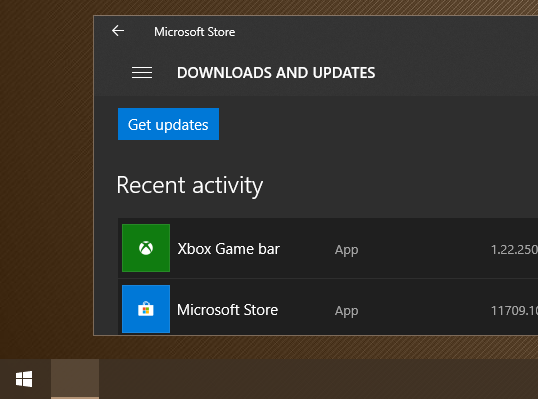Click the Microsoft Store window title
538x399 pixels.
(x=195, y=32)
